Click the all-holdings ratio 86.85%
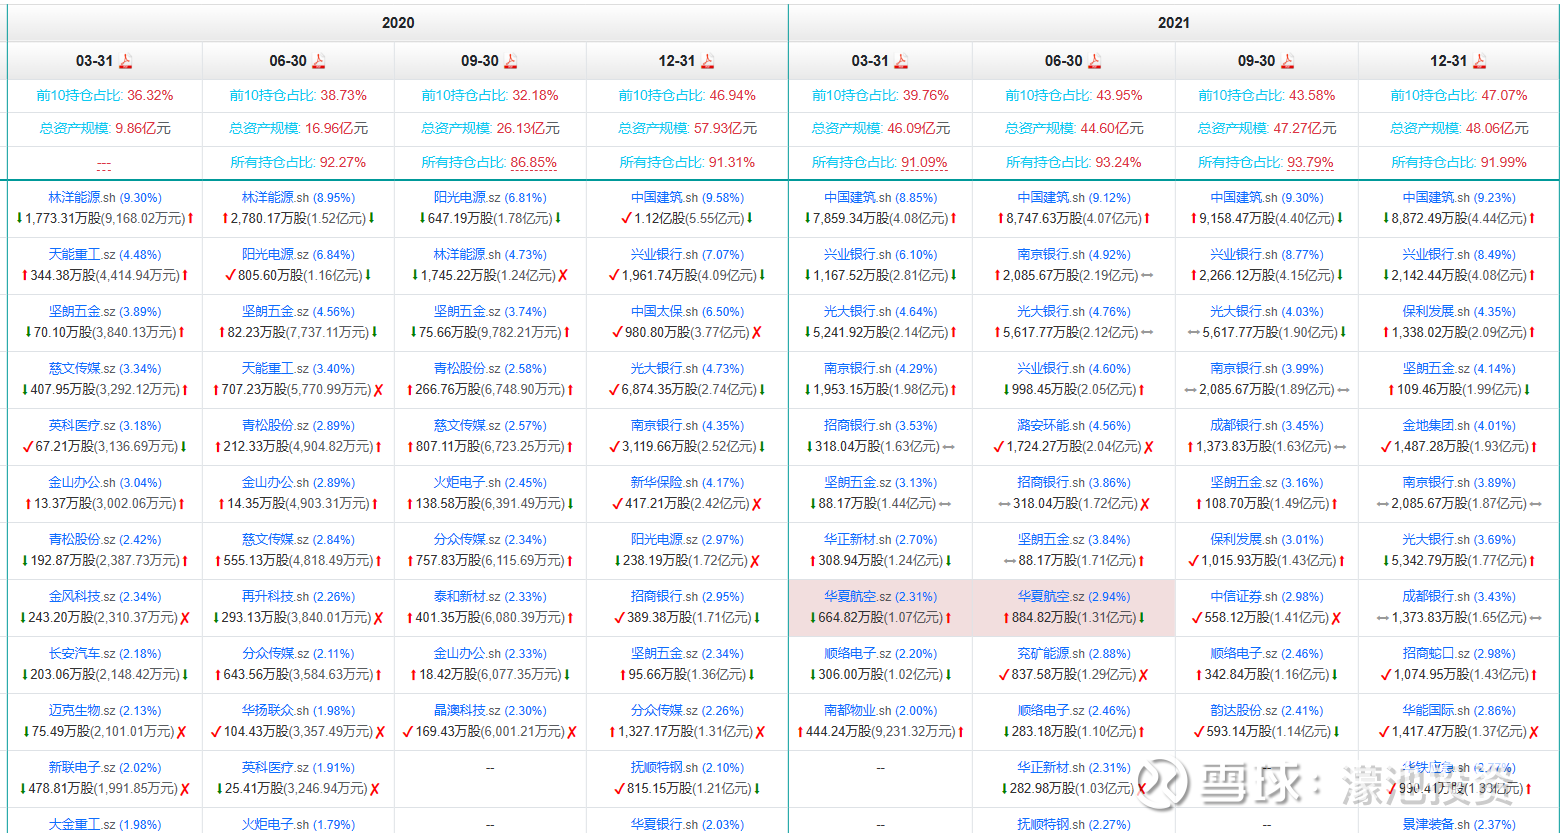 tap(534, 163)
